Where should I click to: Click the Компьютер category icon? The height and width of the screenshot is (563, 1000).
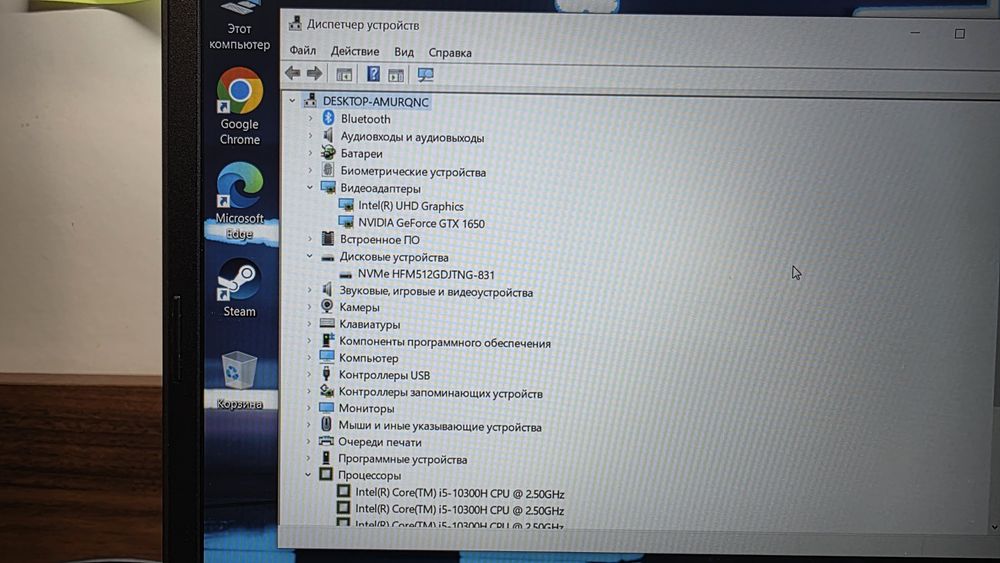(327, 357)
